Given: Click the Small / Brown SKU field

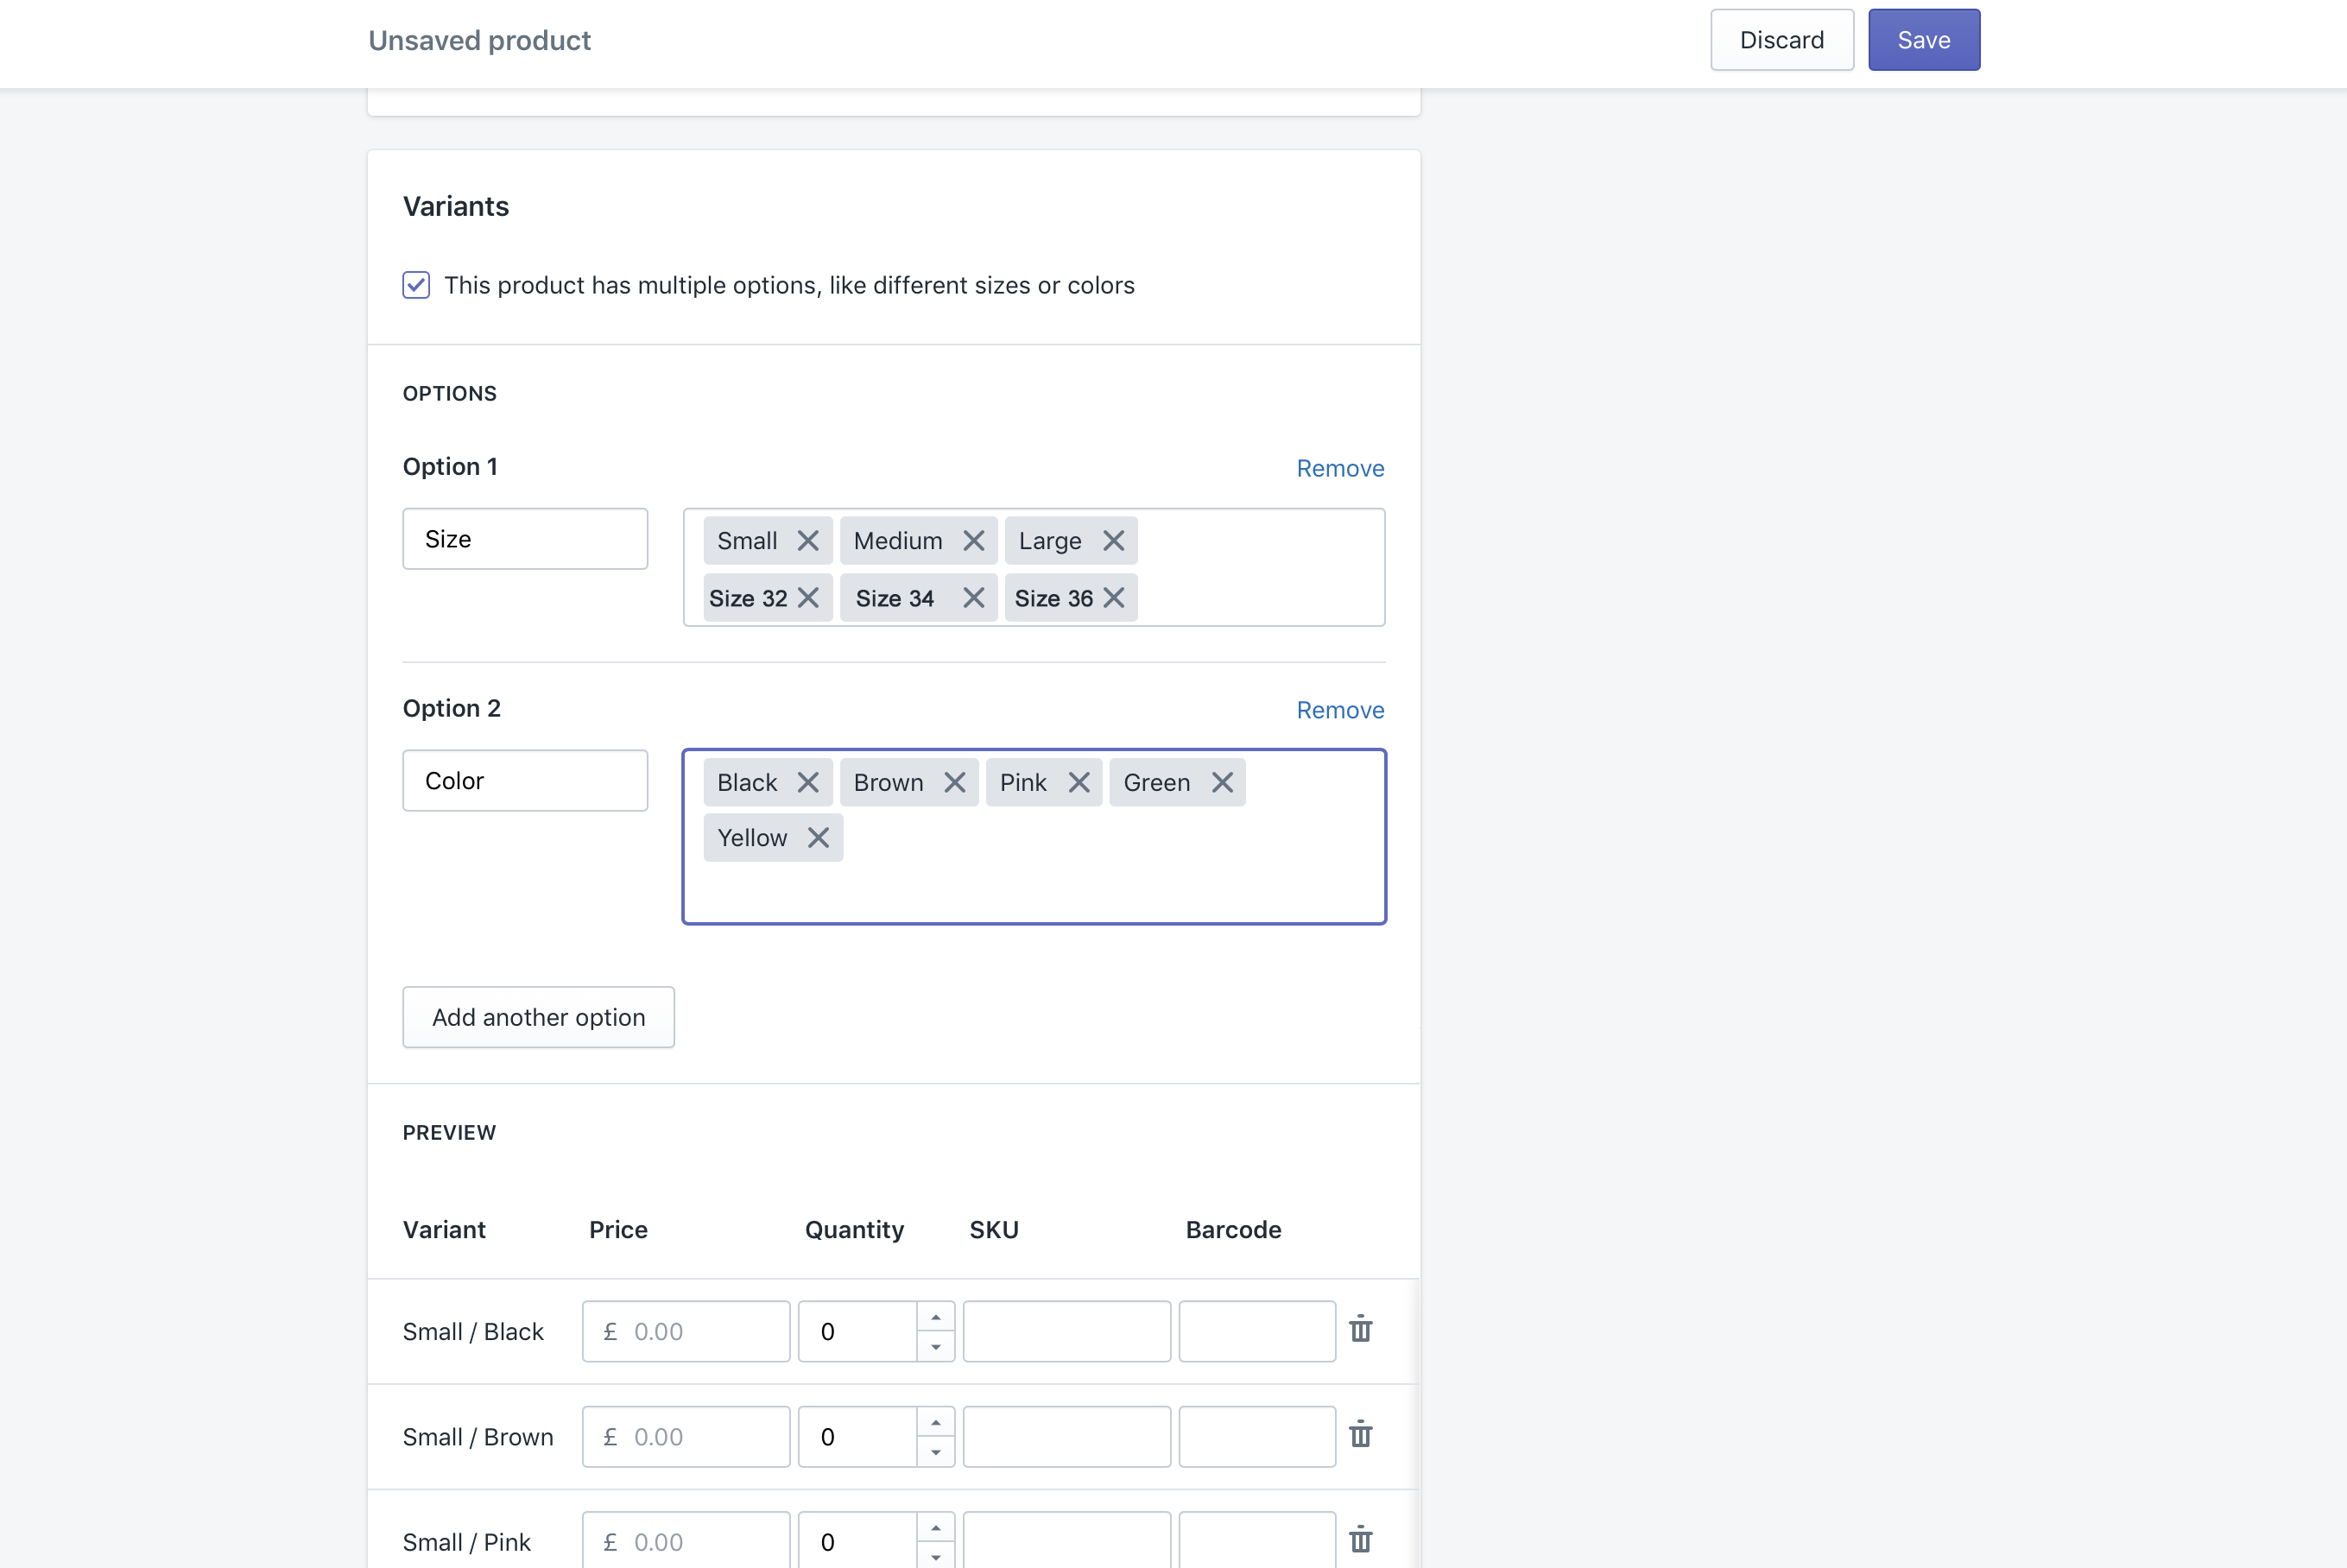Looking at the screenshot, I should pyautogui.click(x=1066, y=1437).
